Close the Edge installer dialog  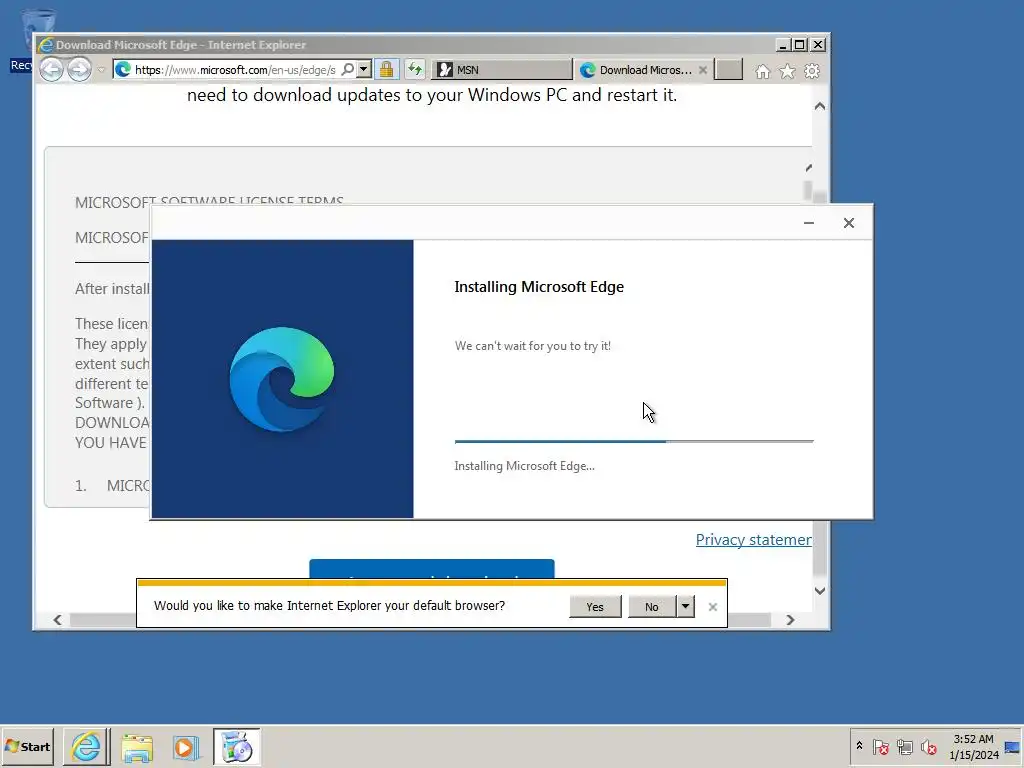pyautogui.click(x=848, y=223)
